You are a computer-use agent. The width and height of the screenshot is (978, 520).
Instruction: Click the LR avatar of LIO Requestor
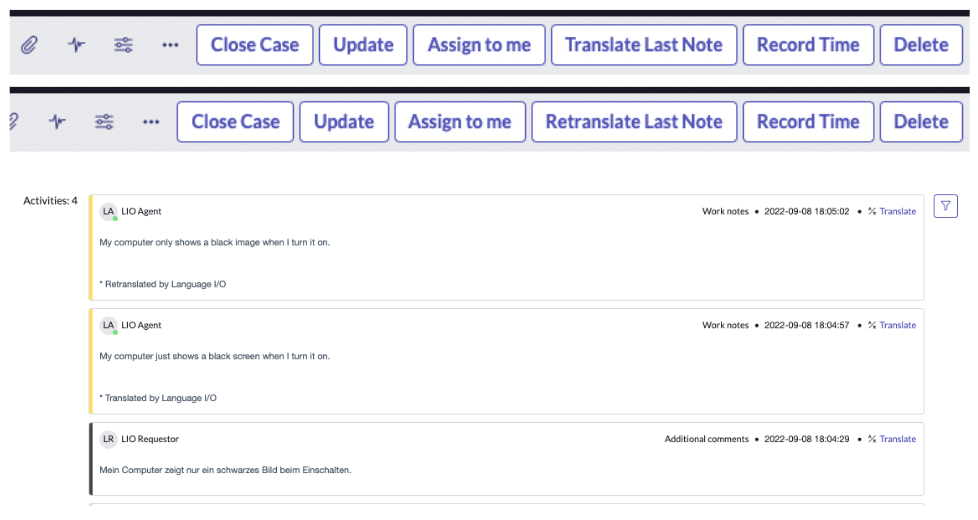click(x=108, y=439)
